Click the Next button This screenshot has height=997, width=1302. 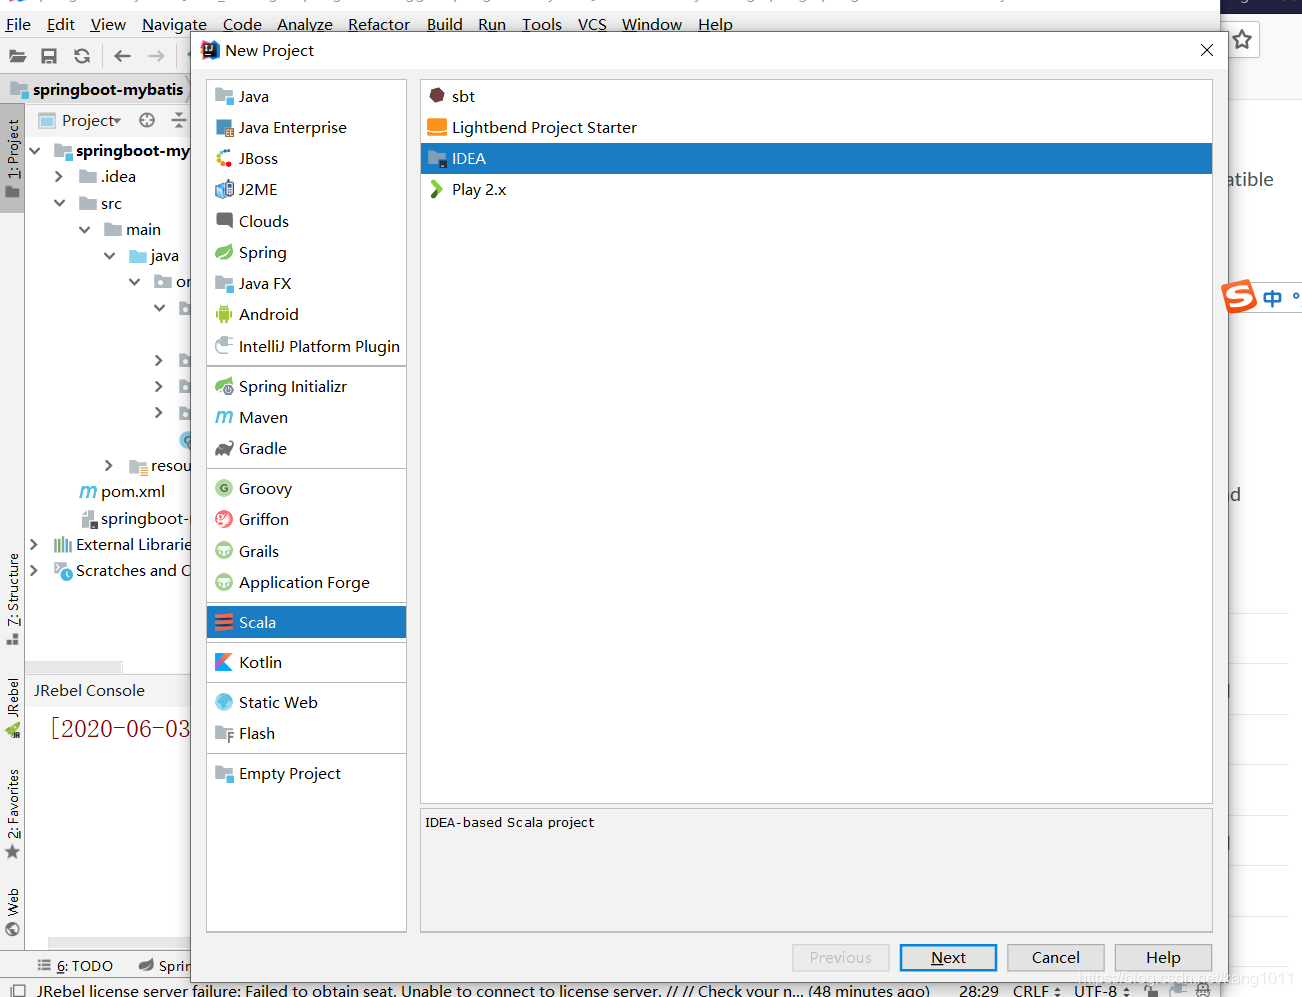tap(948, 957)
